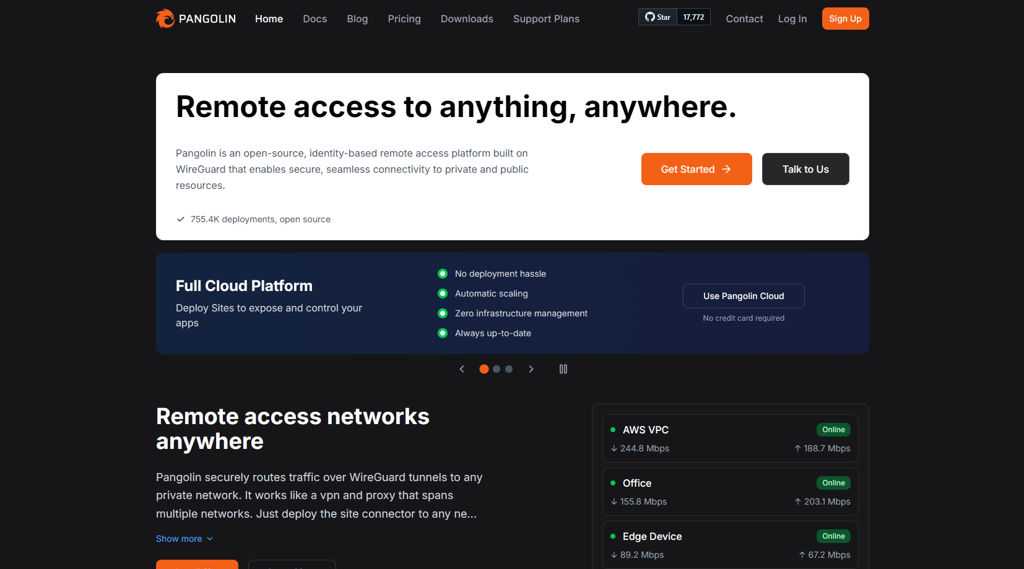The height and width of the screenshot is (569, 1024).
Task: Select the third carousel dot
Action: point(509,369)
